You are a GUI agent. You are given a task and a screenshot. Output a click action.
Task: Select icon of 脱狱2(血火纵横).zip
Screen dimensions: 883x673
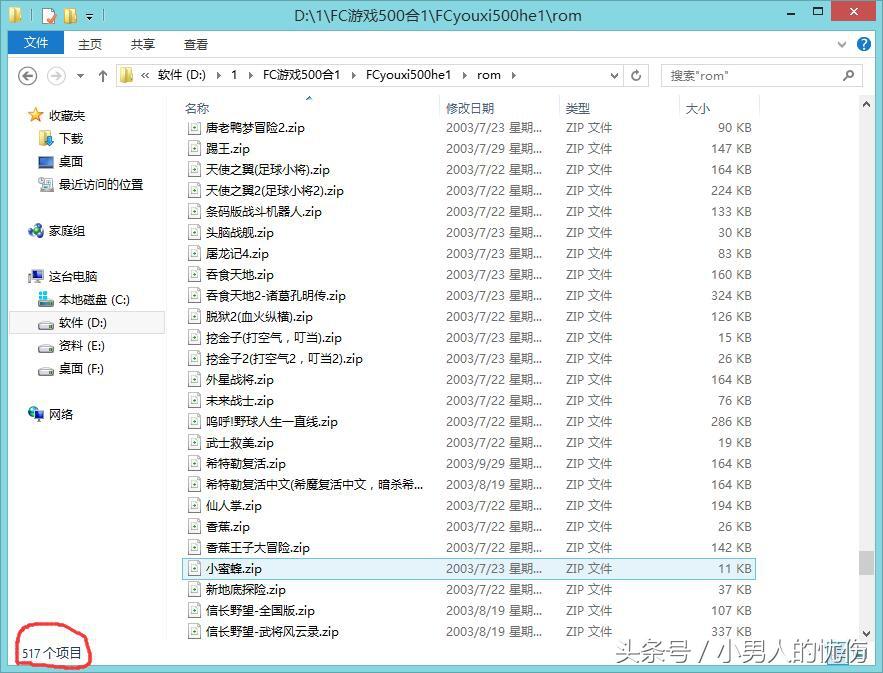tap(194, 317)
